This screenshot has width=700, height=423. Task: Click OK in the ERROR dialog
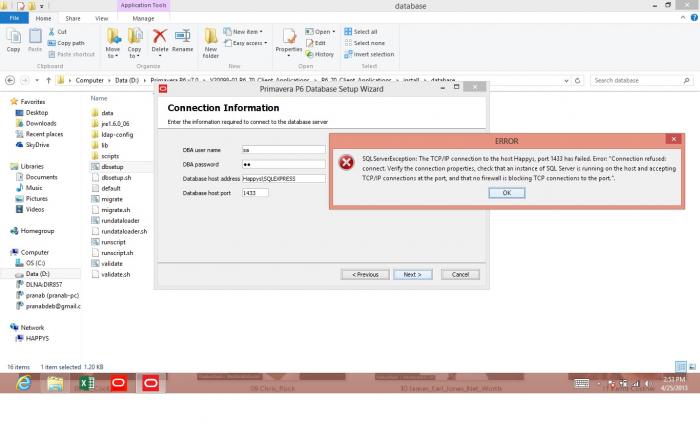point(507,193)
